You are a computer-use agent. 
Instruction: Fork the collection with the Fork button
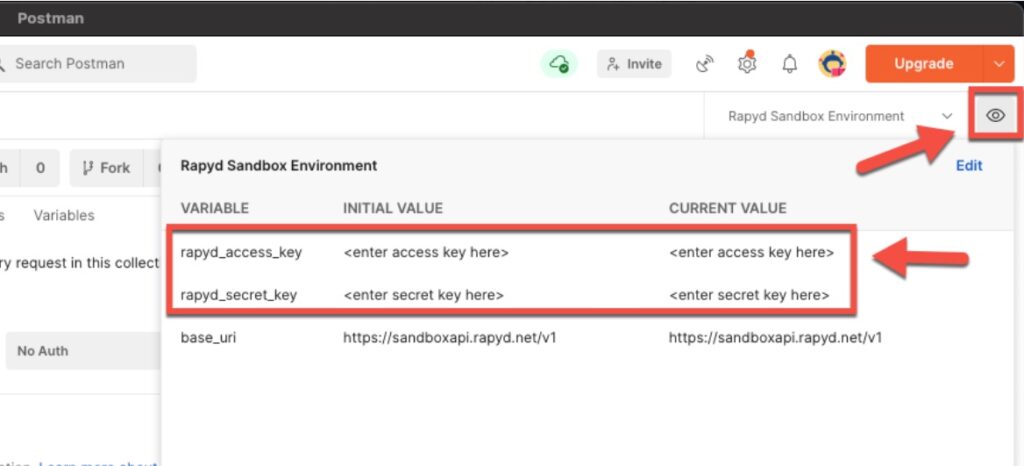[x=106, y=168]
